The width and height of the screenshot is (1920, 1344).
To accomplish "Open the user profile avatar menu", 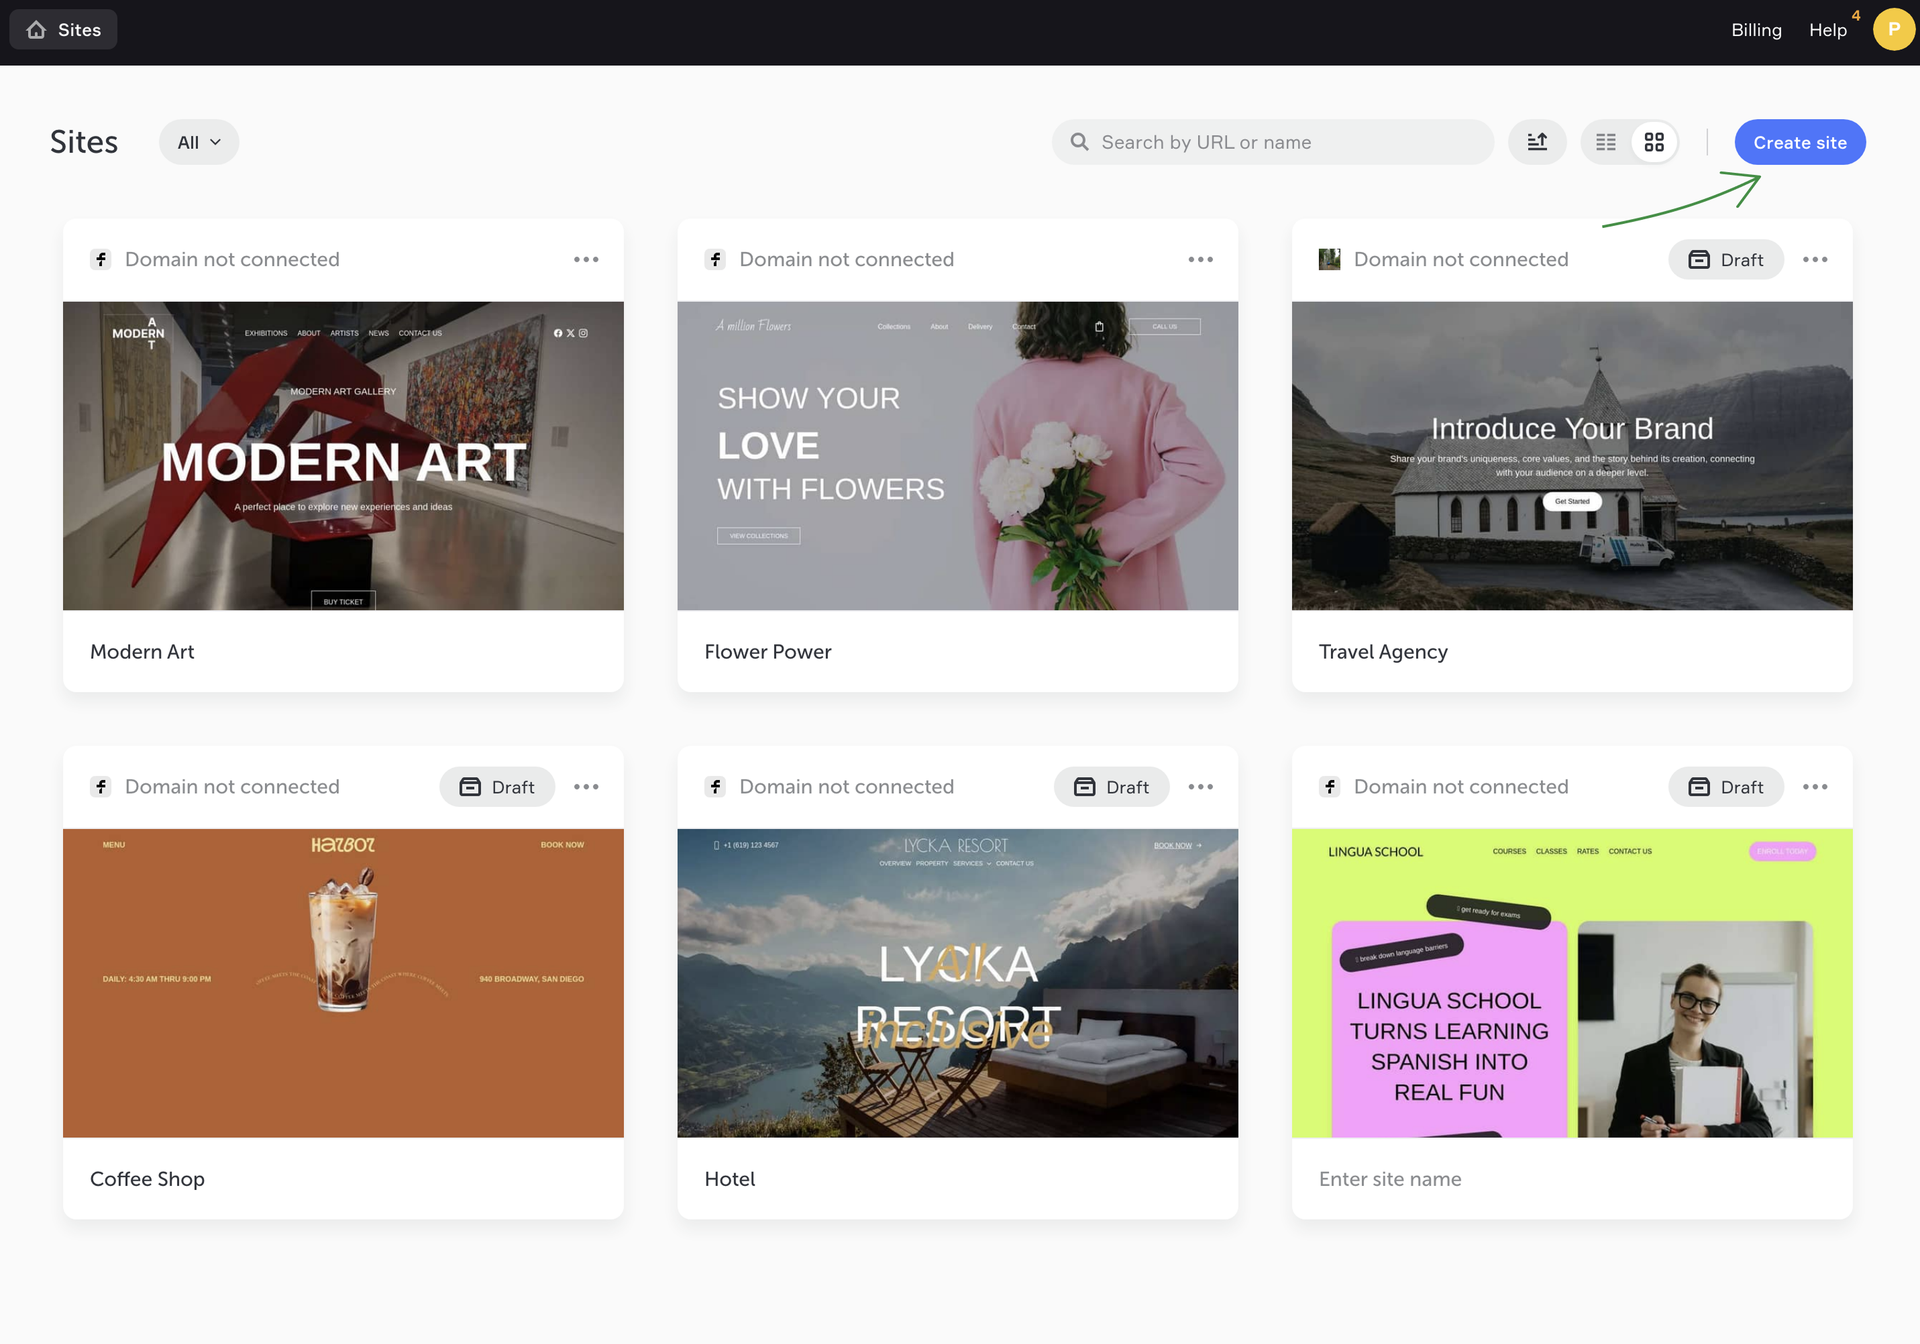I will point(1893,30).
